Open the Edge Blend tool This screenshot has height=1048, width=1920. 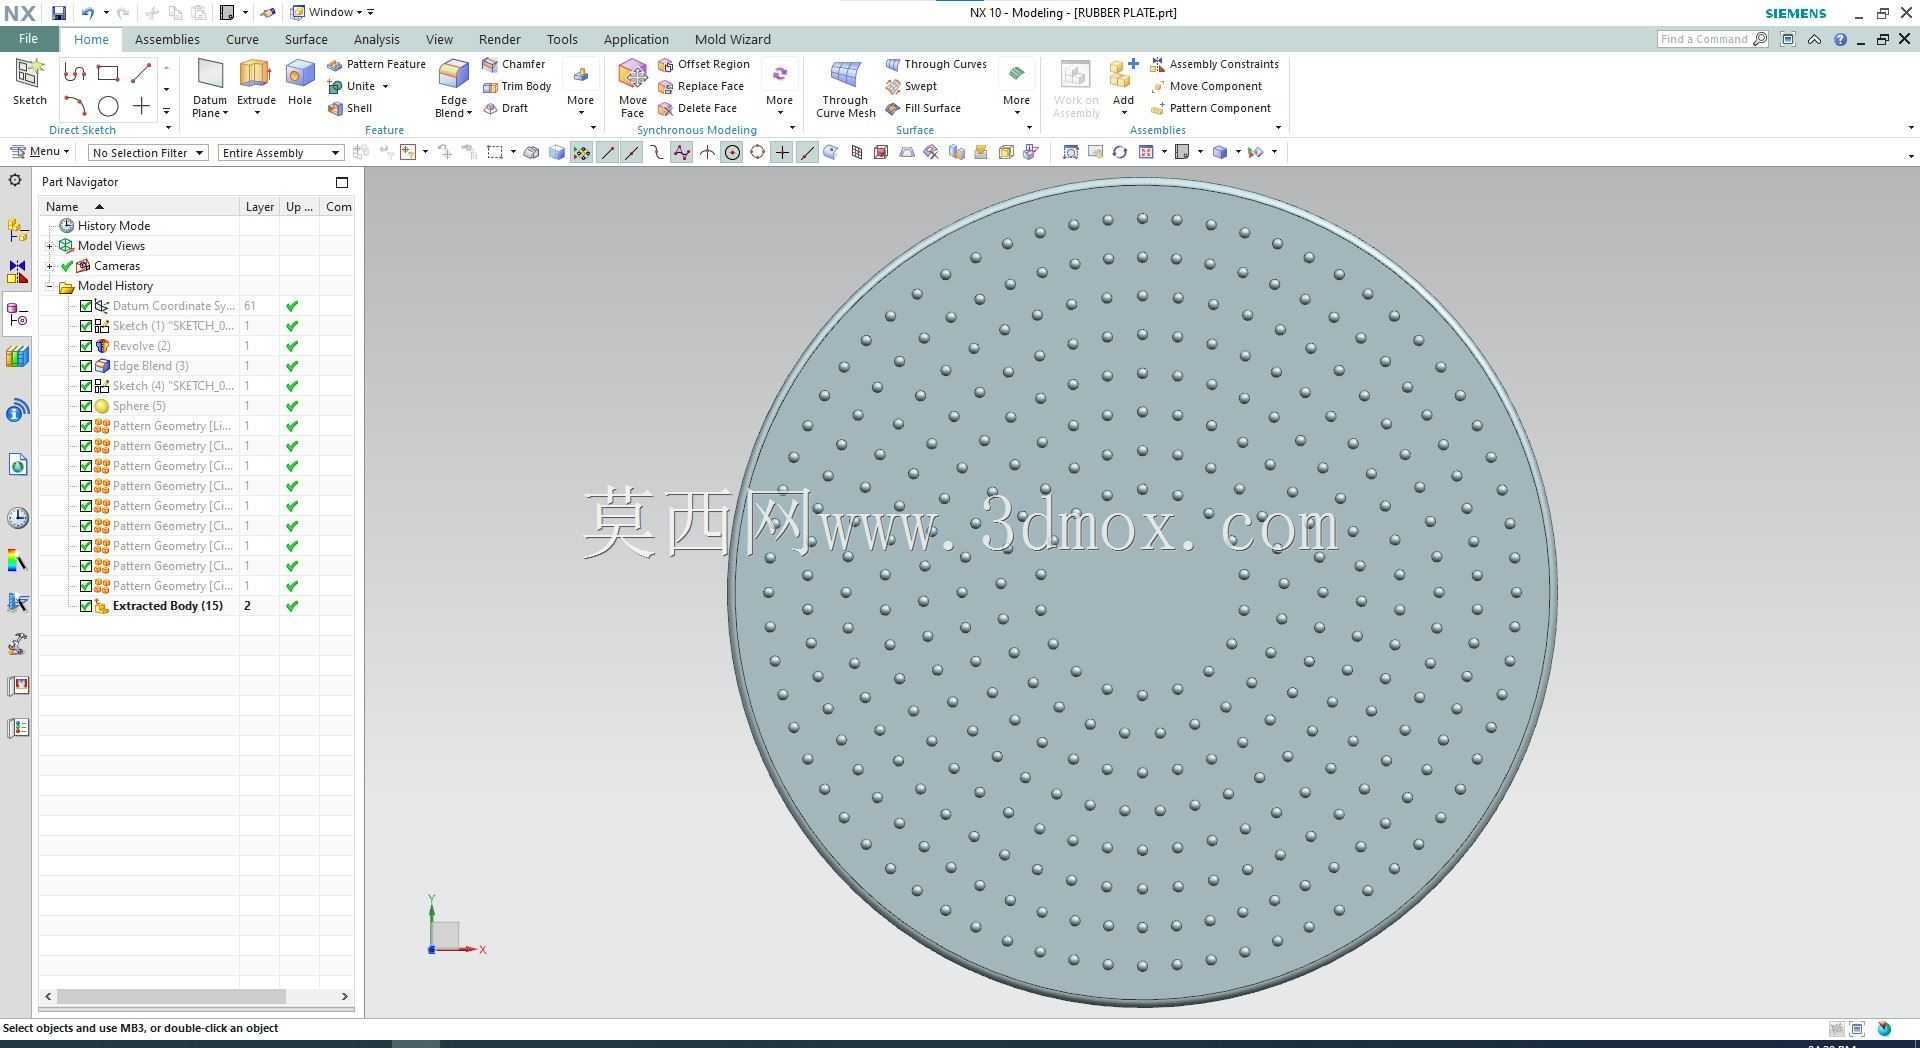[x=454, y=88]
